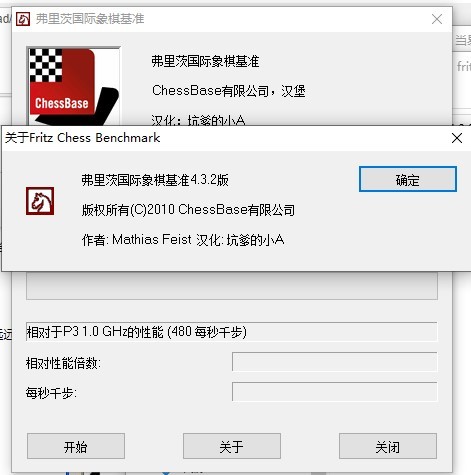Viewport: 471px width, 475px height.
Task: Click the 相对性能倍数 result field
Action: [334, 362]
